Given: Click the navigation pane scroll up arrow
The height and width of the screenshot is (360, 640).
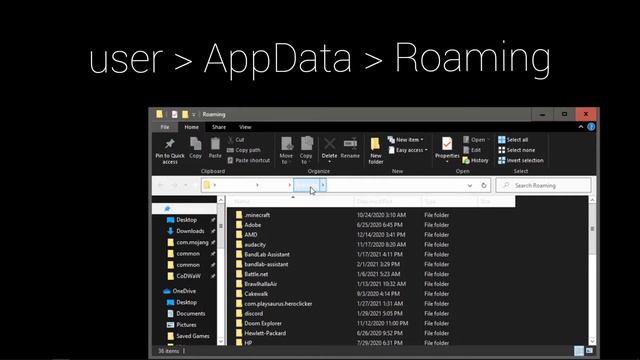Looking at the screenshot, I should [221, 200].
